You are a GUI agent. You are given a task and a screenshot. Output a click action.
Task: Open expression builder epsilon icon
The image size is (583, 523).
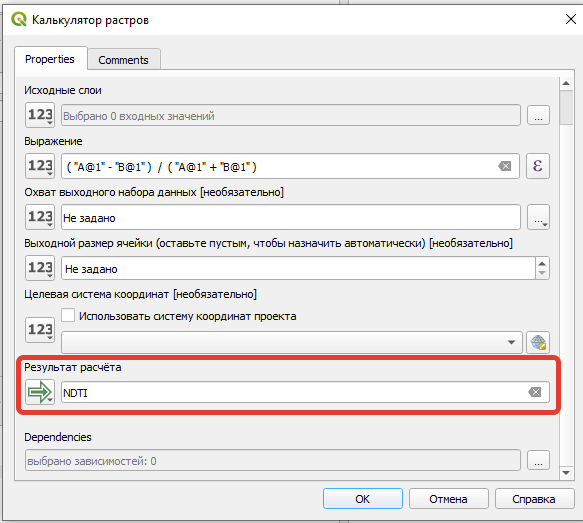click(538, 166)
